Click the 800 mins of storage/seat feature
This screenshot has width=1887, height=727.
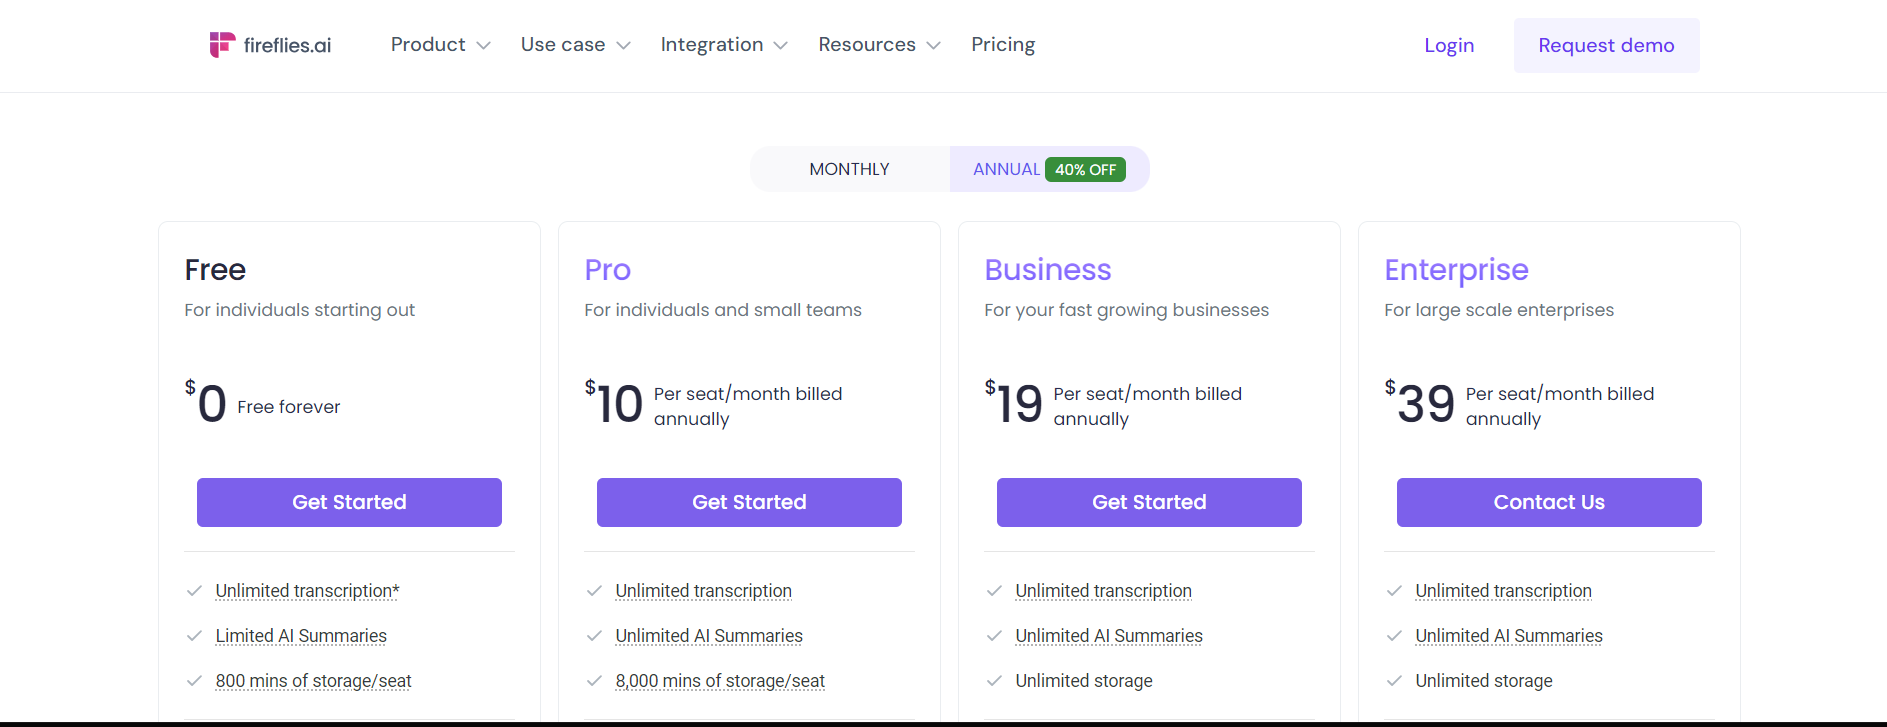coord(313,681)
